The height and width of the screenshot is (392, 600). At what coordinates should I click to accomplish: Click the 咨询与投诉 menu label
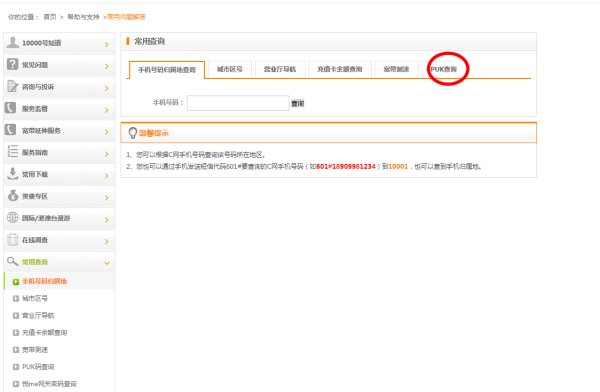click(x=38, y=87)
